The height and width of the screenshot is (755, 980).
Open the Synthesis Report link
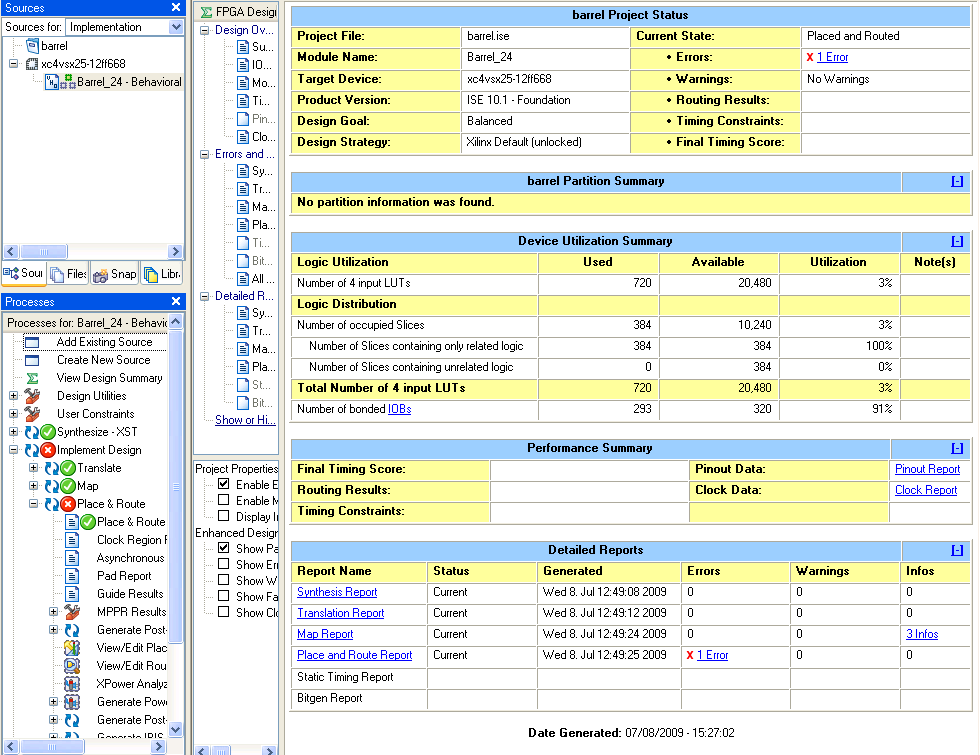click(x=337, y=592)
